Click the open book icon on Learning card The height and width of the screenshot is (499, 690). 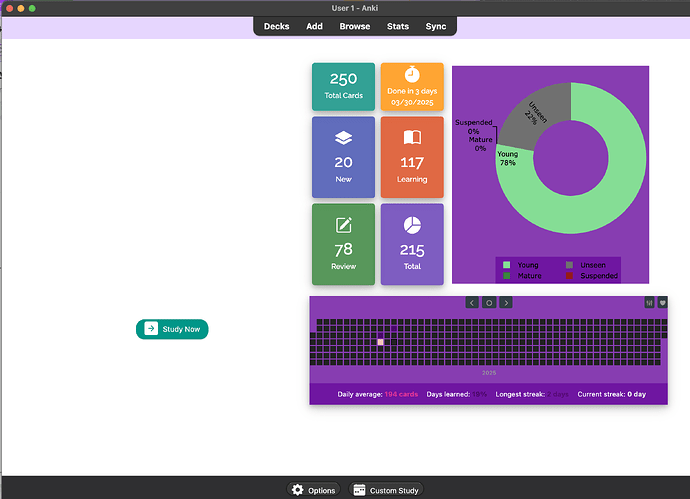point(412,137)
